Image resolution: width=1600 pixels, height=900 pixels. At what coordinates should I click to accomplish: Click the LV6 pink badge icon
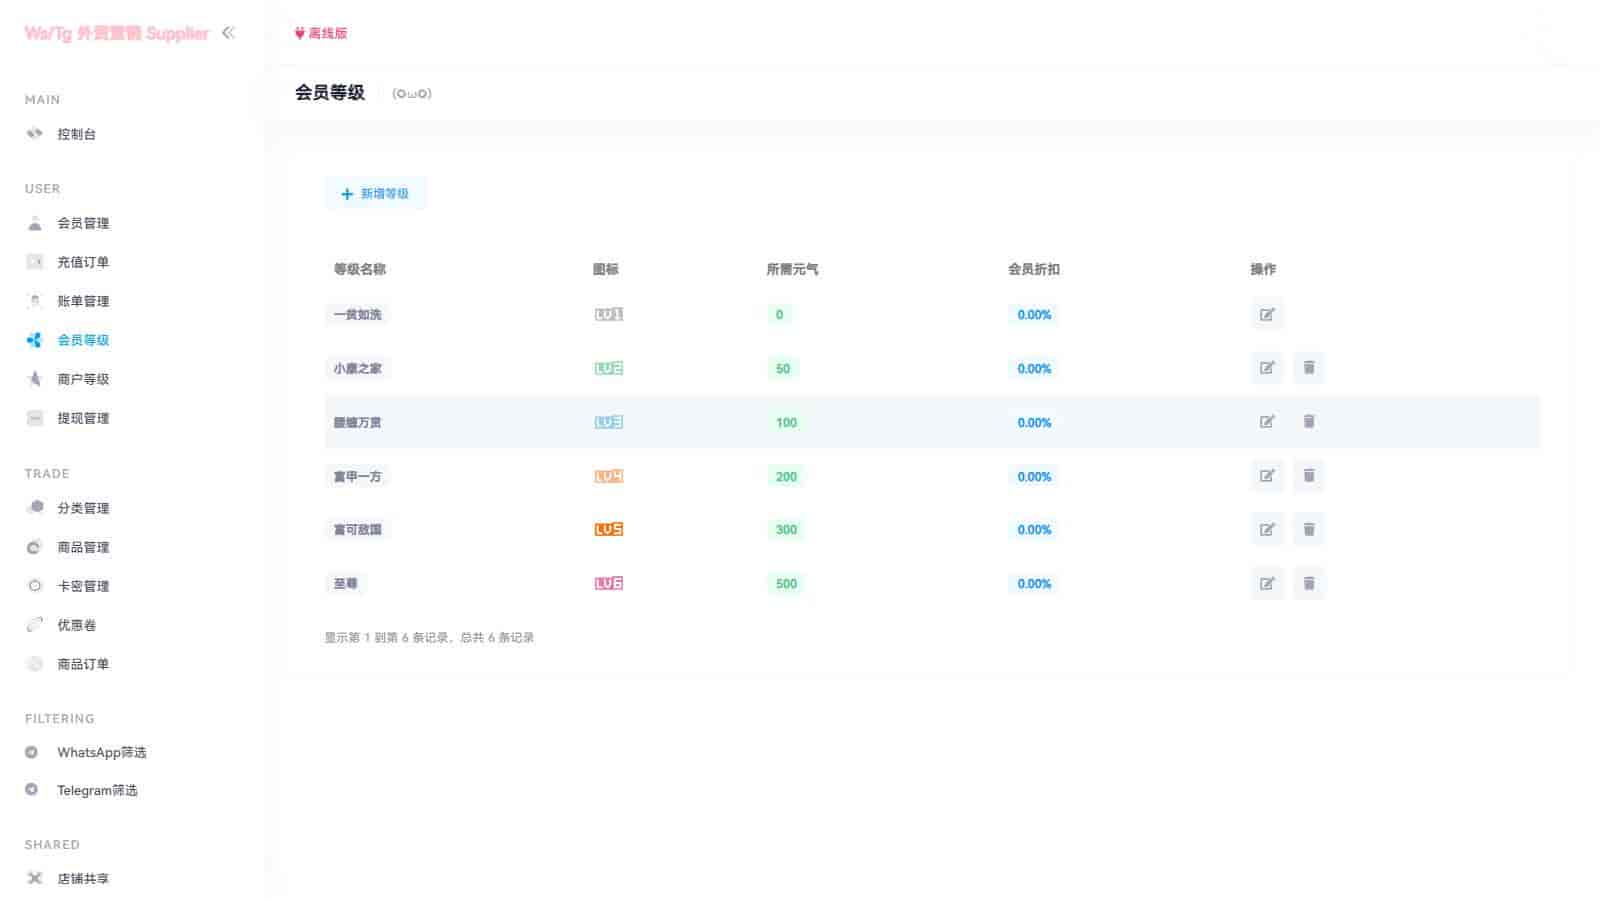tap(608, 584)
